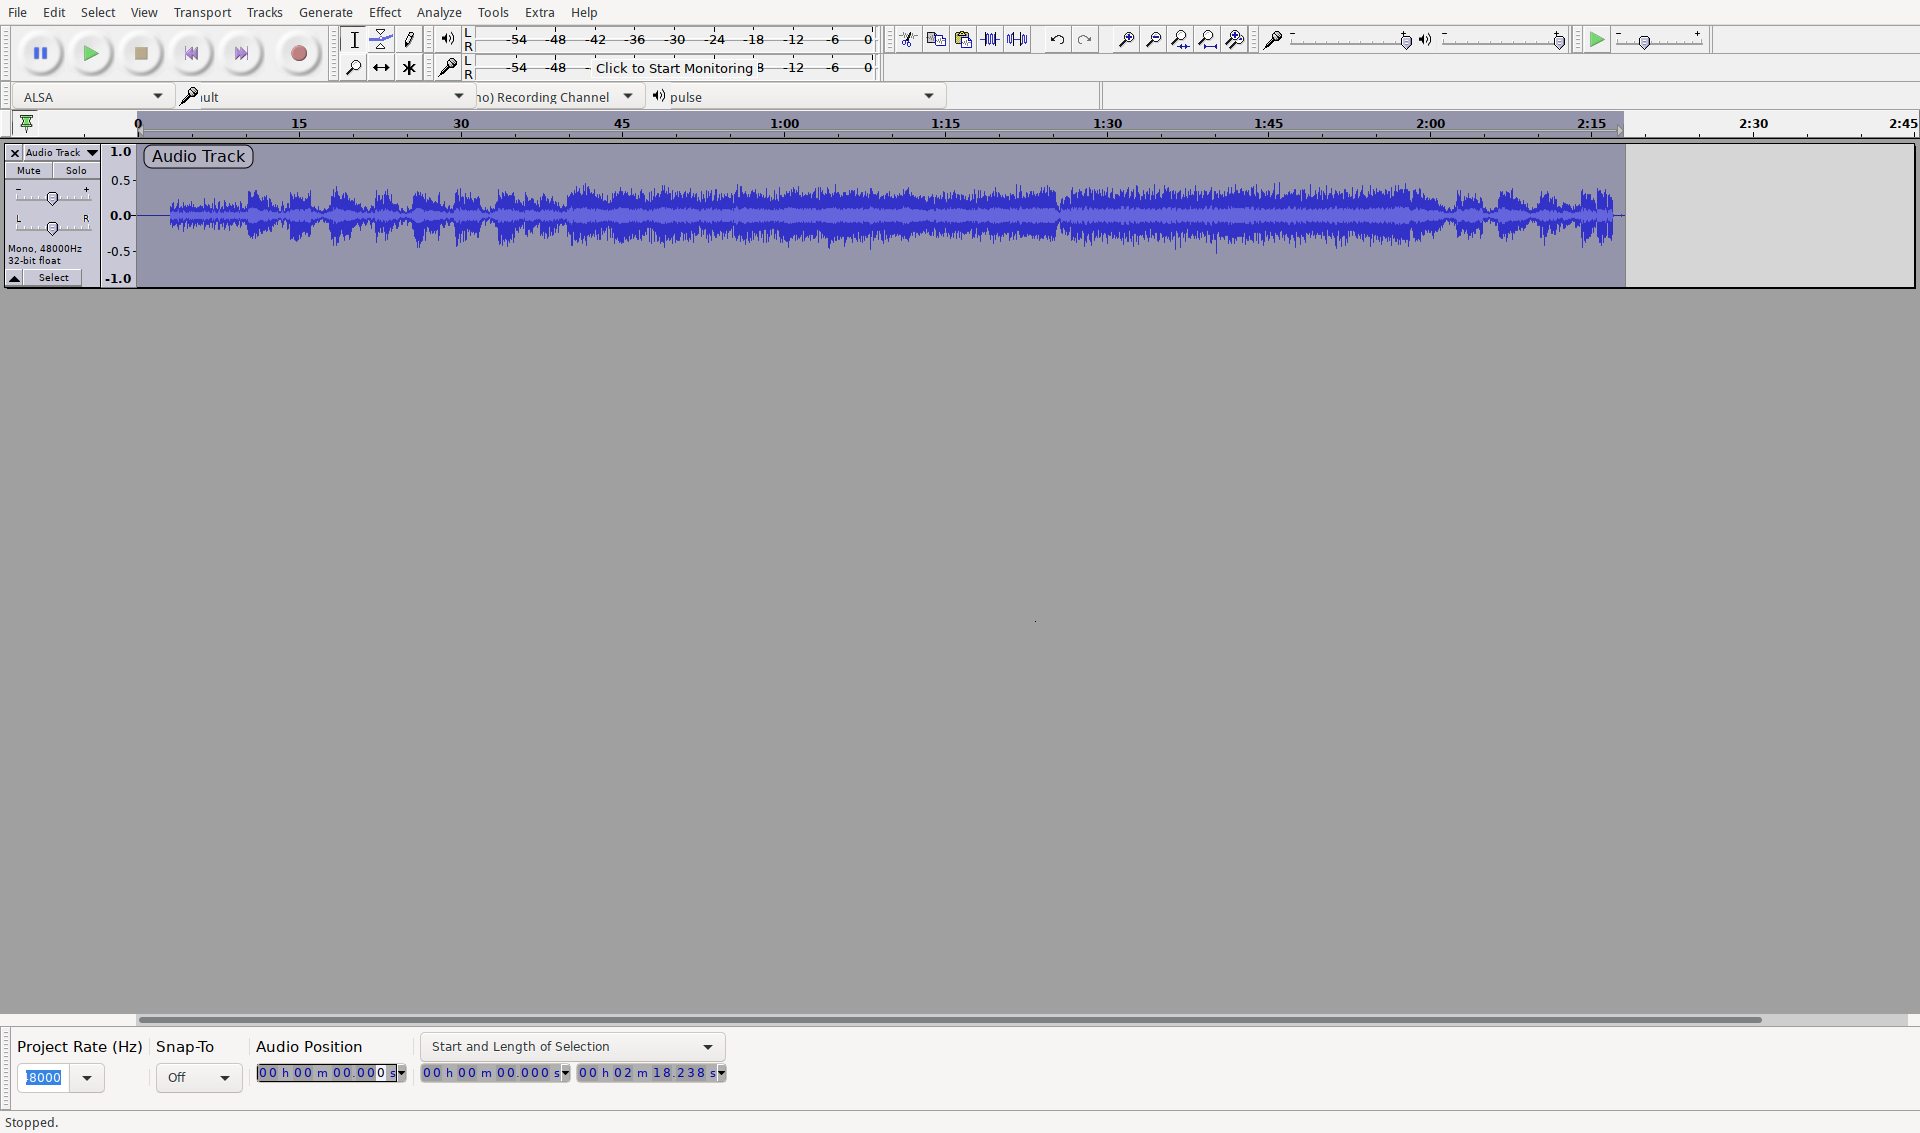Screen dimensions: 1920x1133
Task: Select the Selection (I-beam) tool
Action: click(x=354, y=40)
